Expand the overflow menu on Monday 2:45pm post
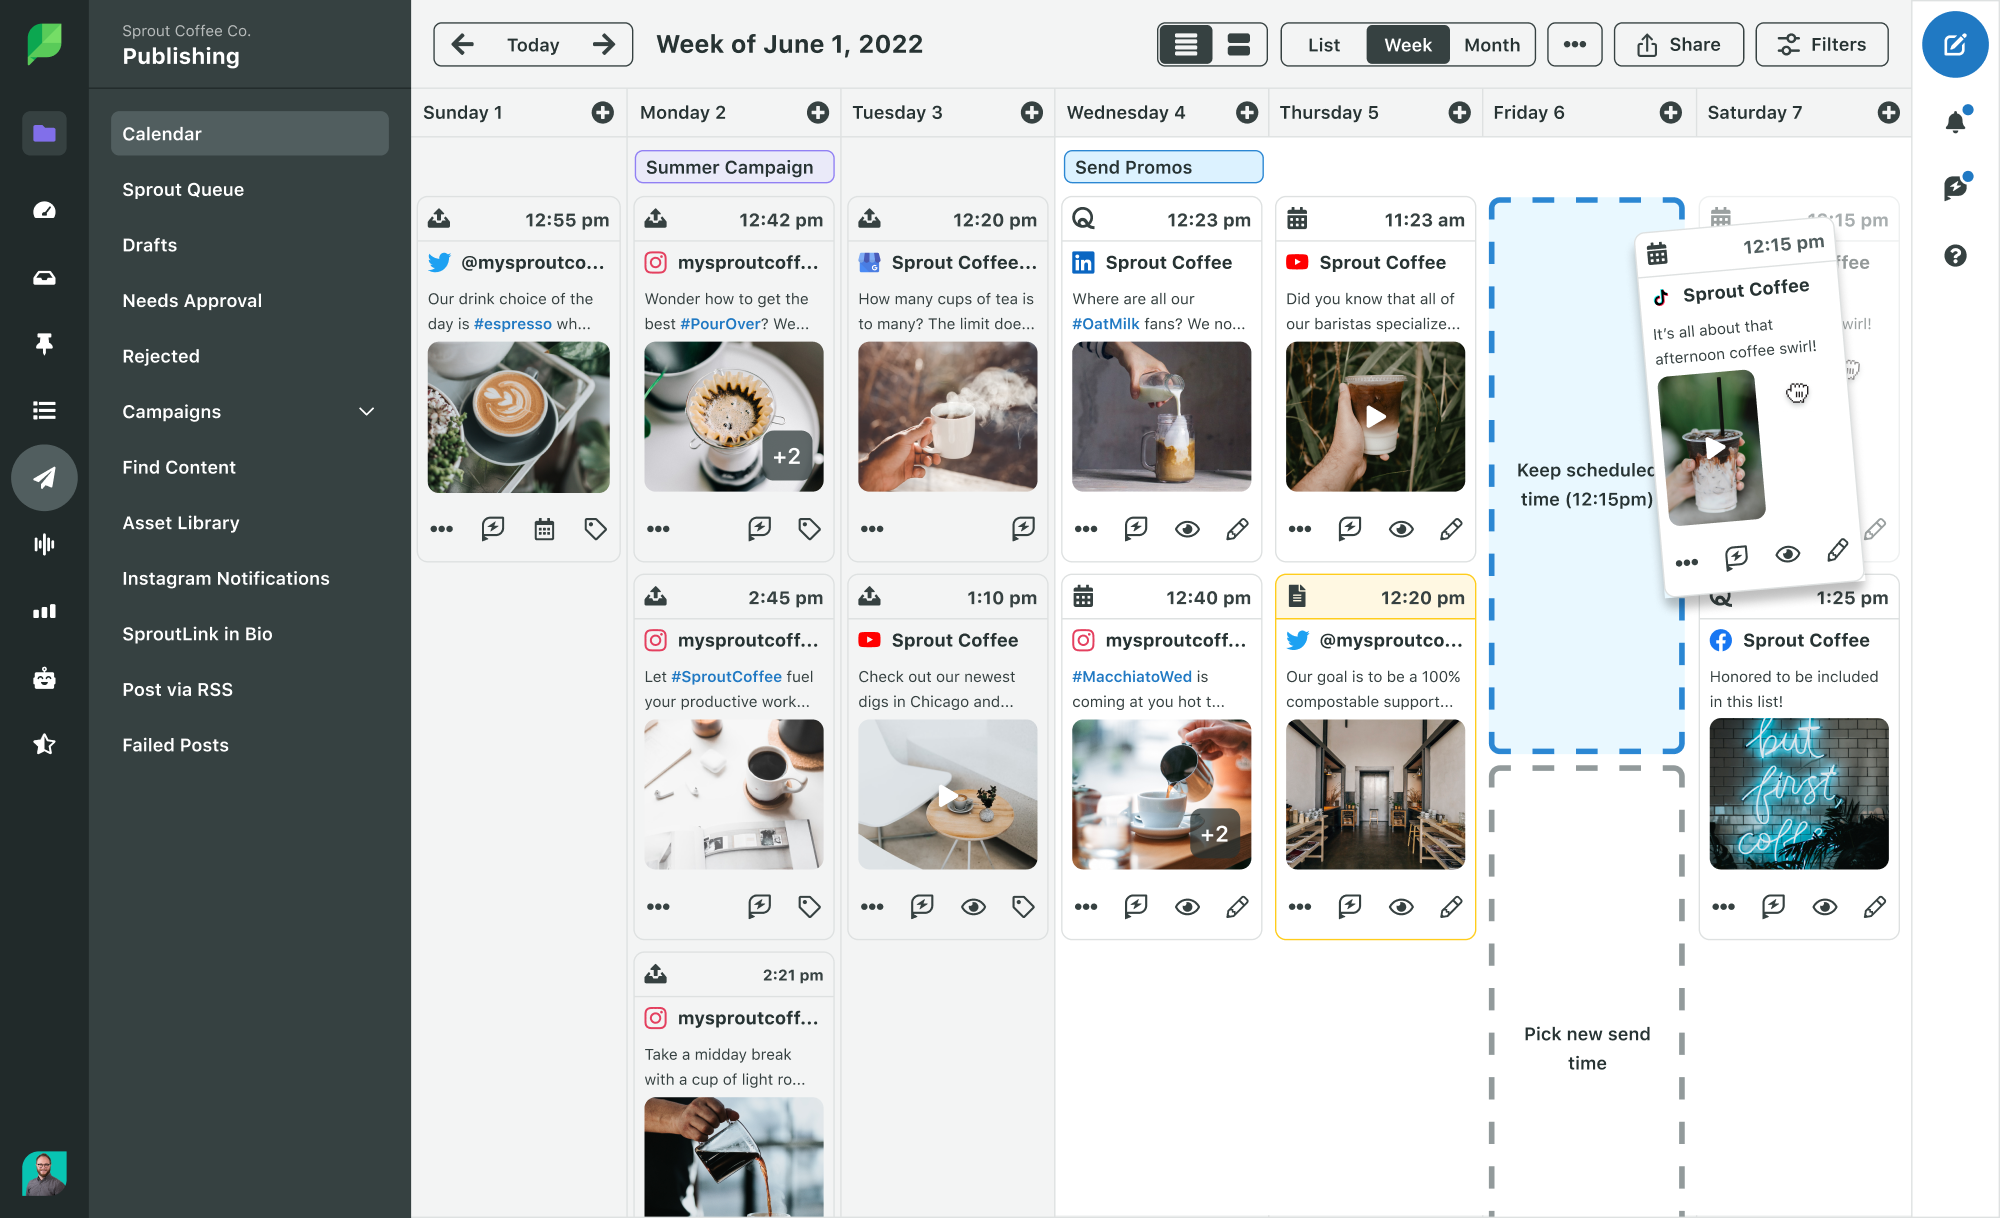Viewport: 2000px width, 1218px height. (657, 905)
